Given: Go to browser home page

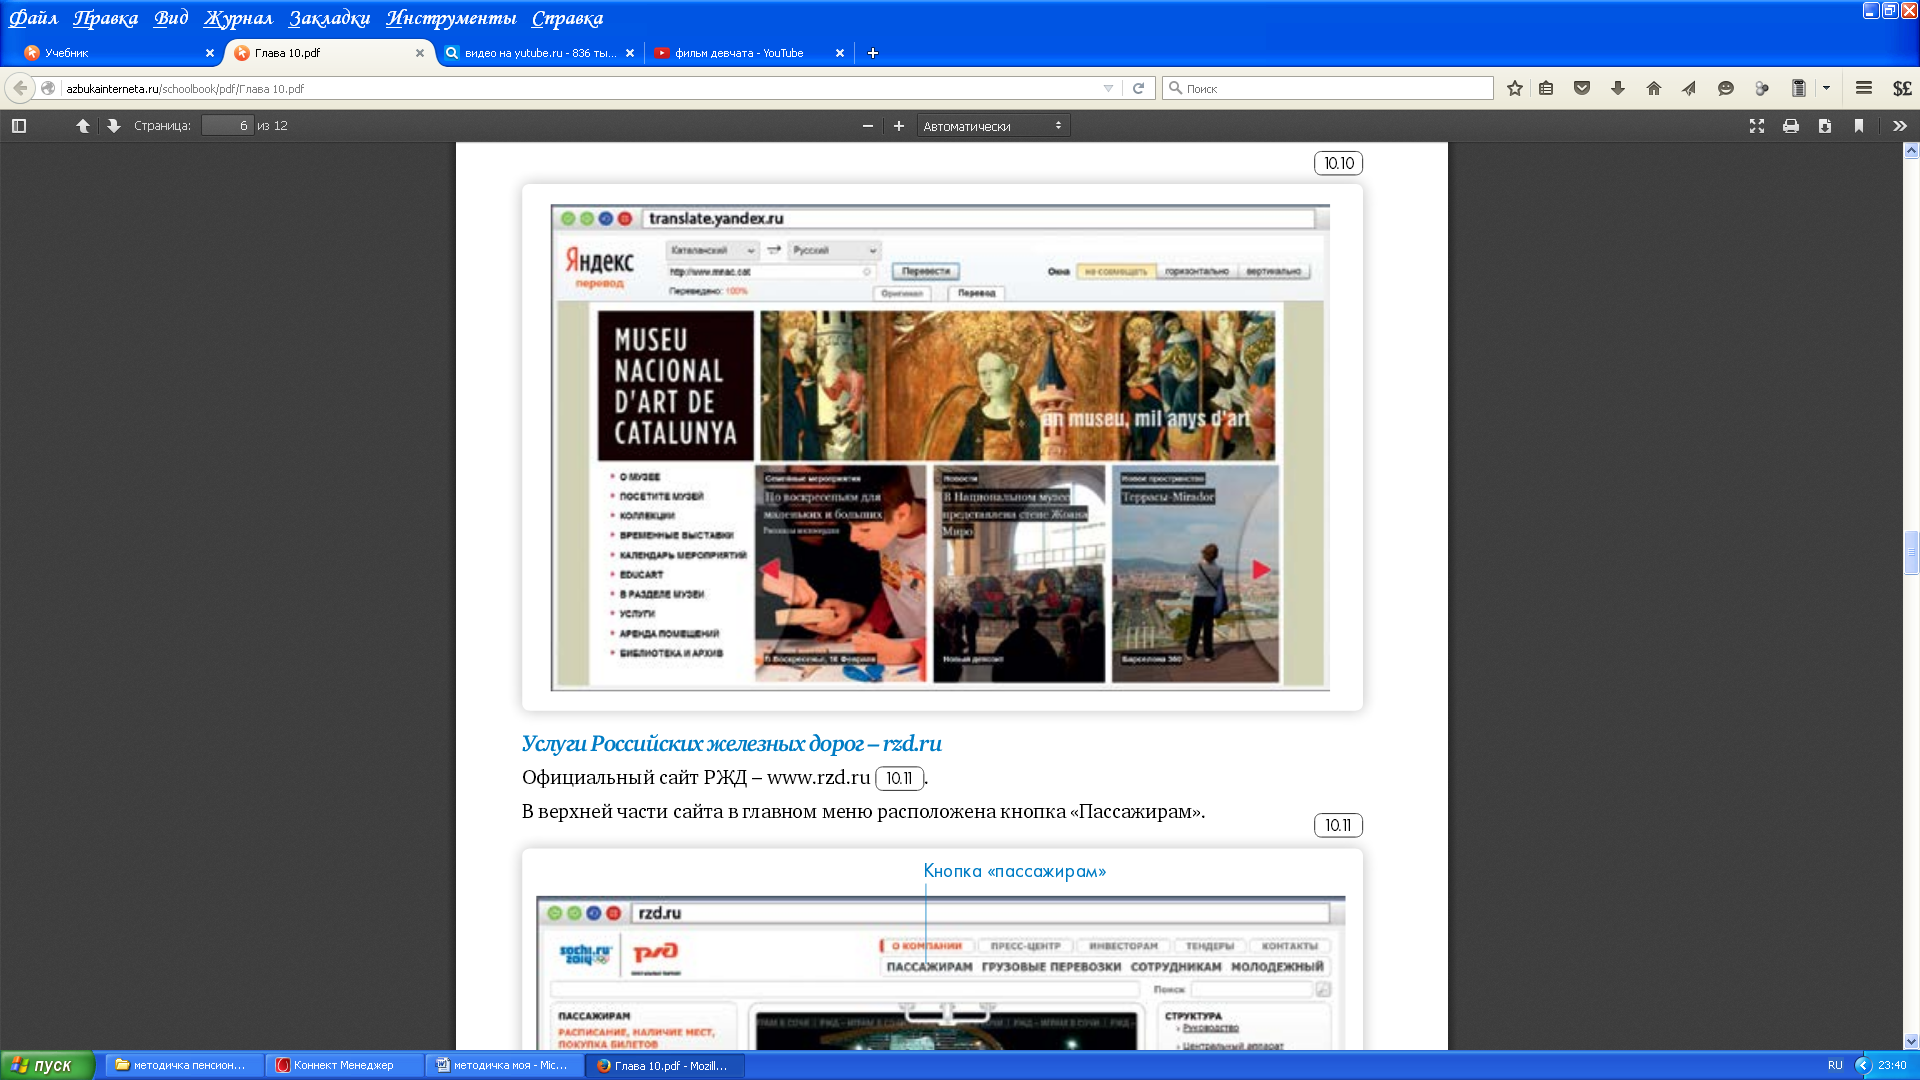Looking at the screenshot, I should (x=1654, y=88).
